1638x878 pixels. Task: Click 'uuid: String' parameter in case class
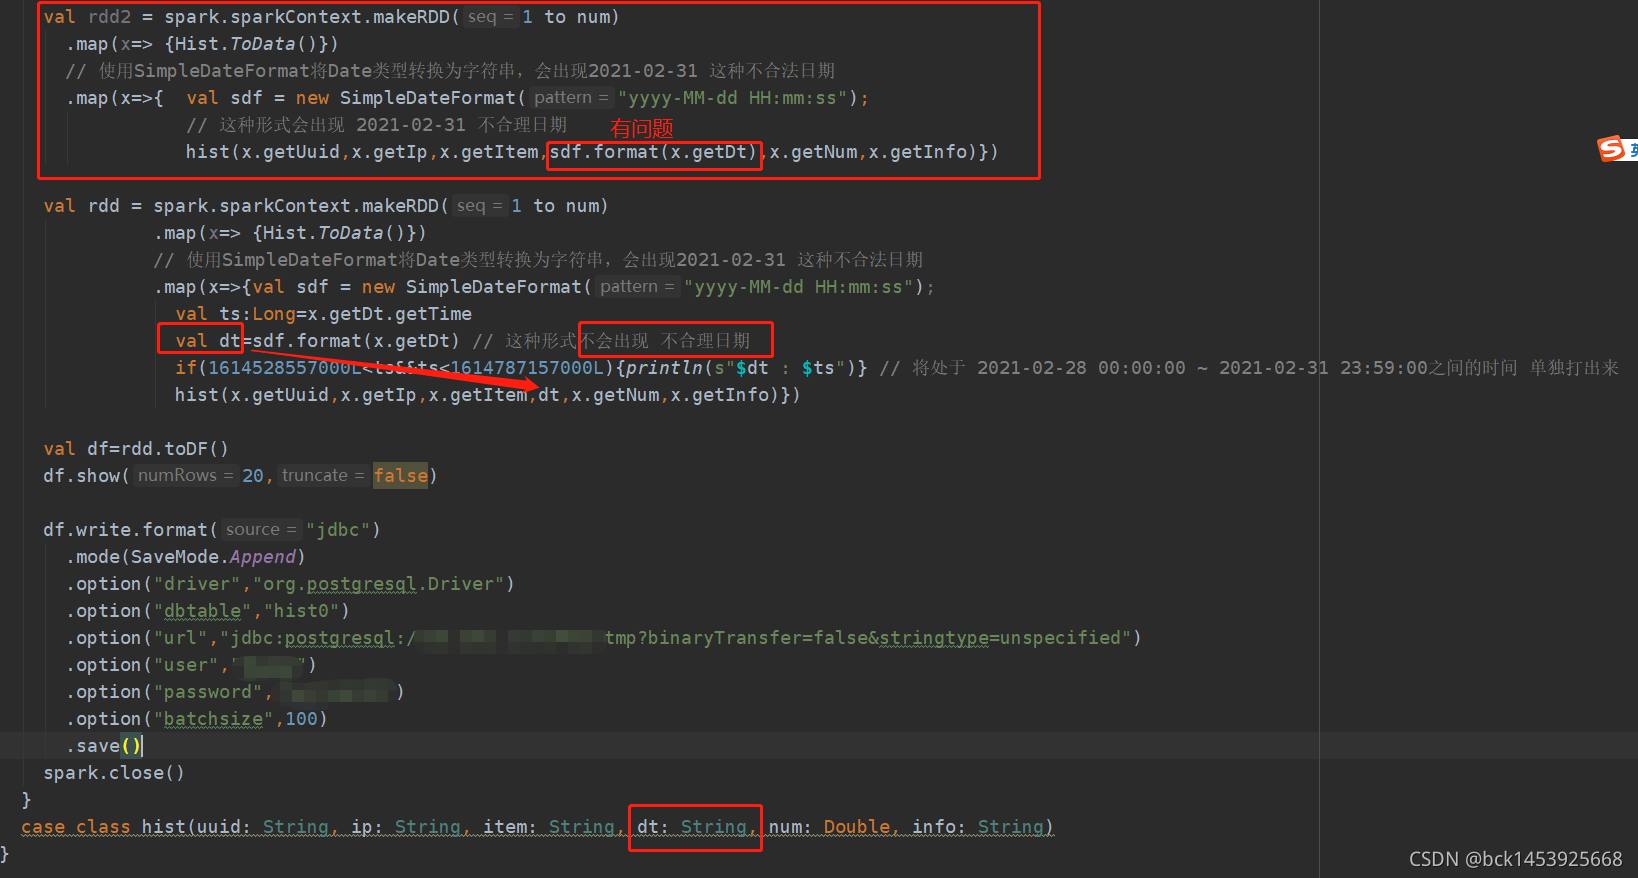coord(262,827)
